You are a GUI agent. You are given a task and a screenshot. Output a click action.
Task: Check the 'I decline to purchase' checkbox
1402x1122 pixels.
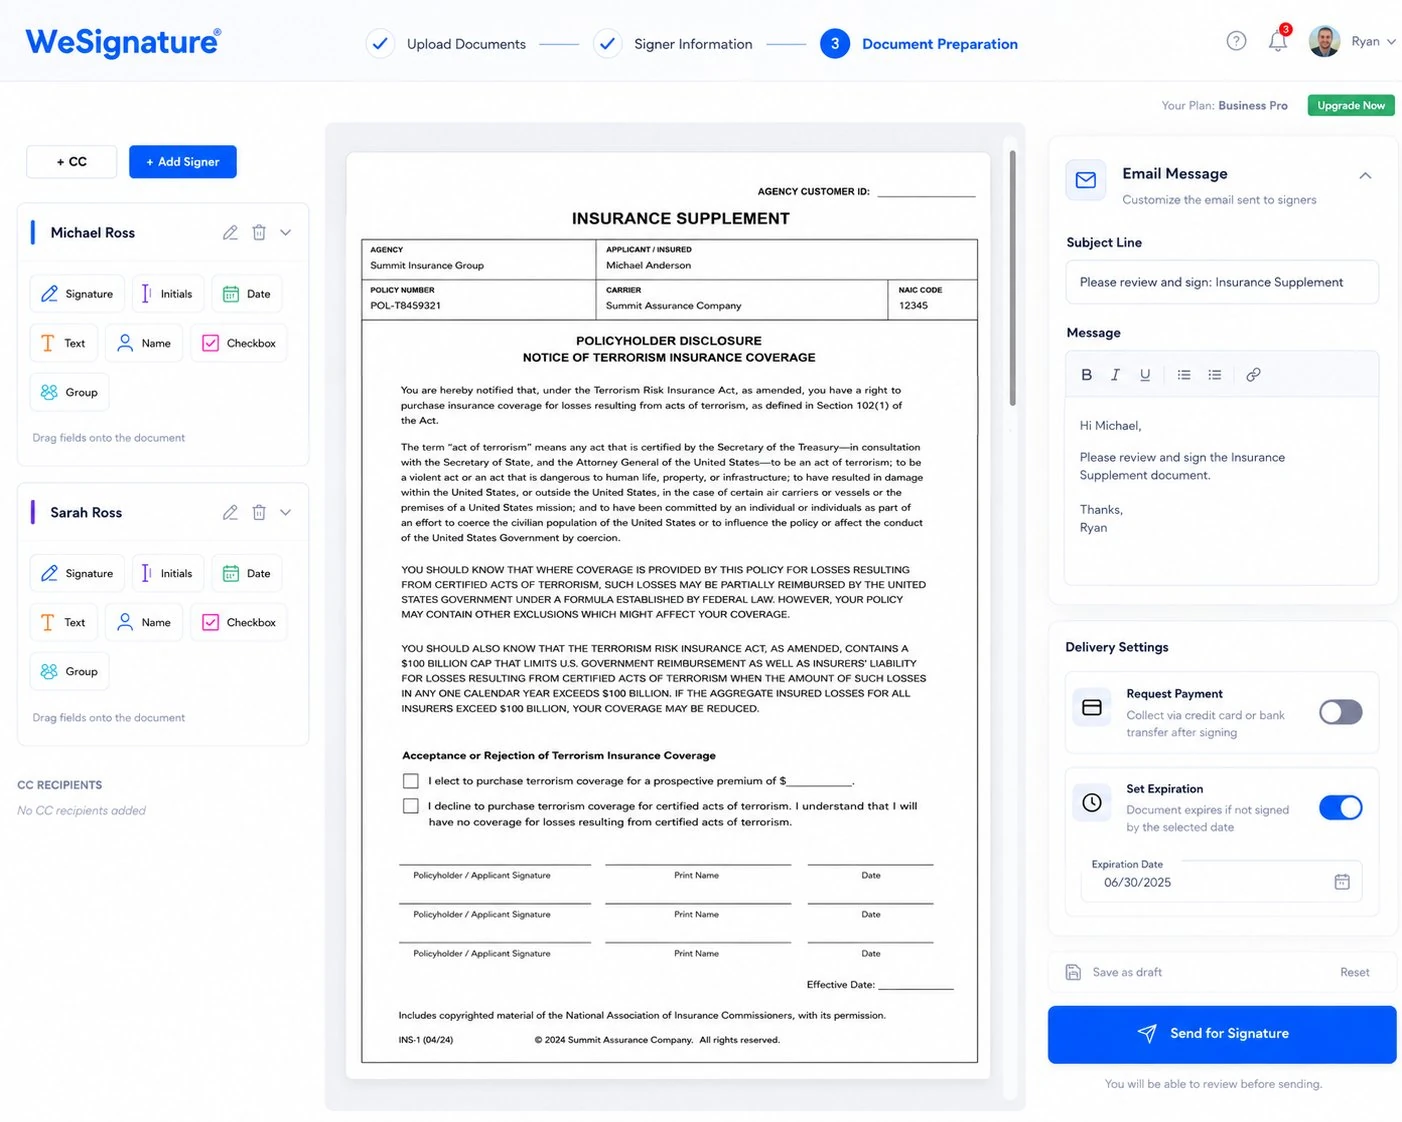click(410, 806)
